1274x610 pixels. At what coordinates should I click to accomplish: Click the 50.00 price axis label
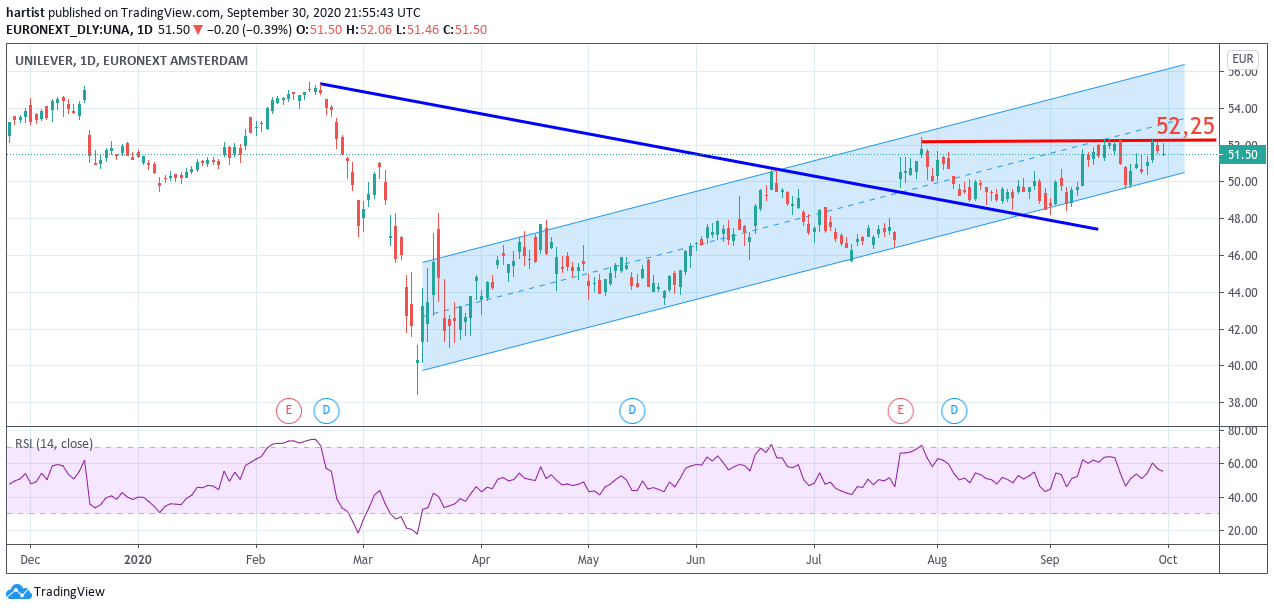click(1242, 182)
